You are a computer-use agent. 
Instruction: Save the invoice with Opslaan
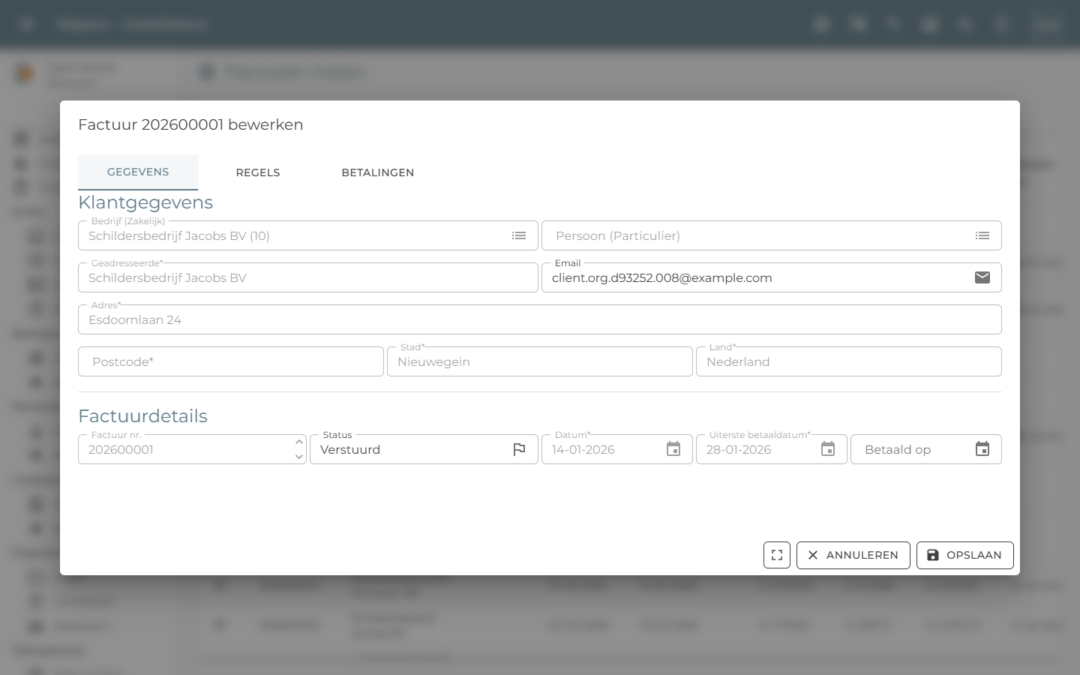point(964,555)
